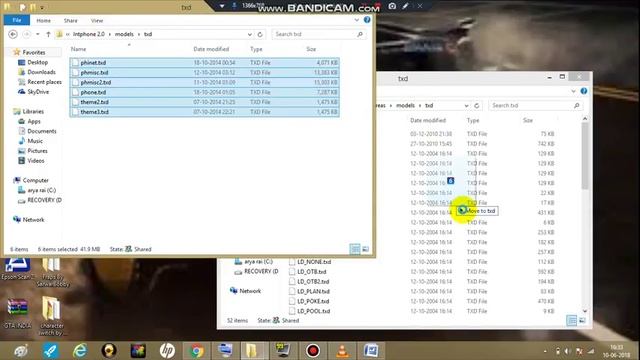Screen dimensions: 640x360
Task: Sort by Date modified column in front window
Action: coord(211,49)
